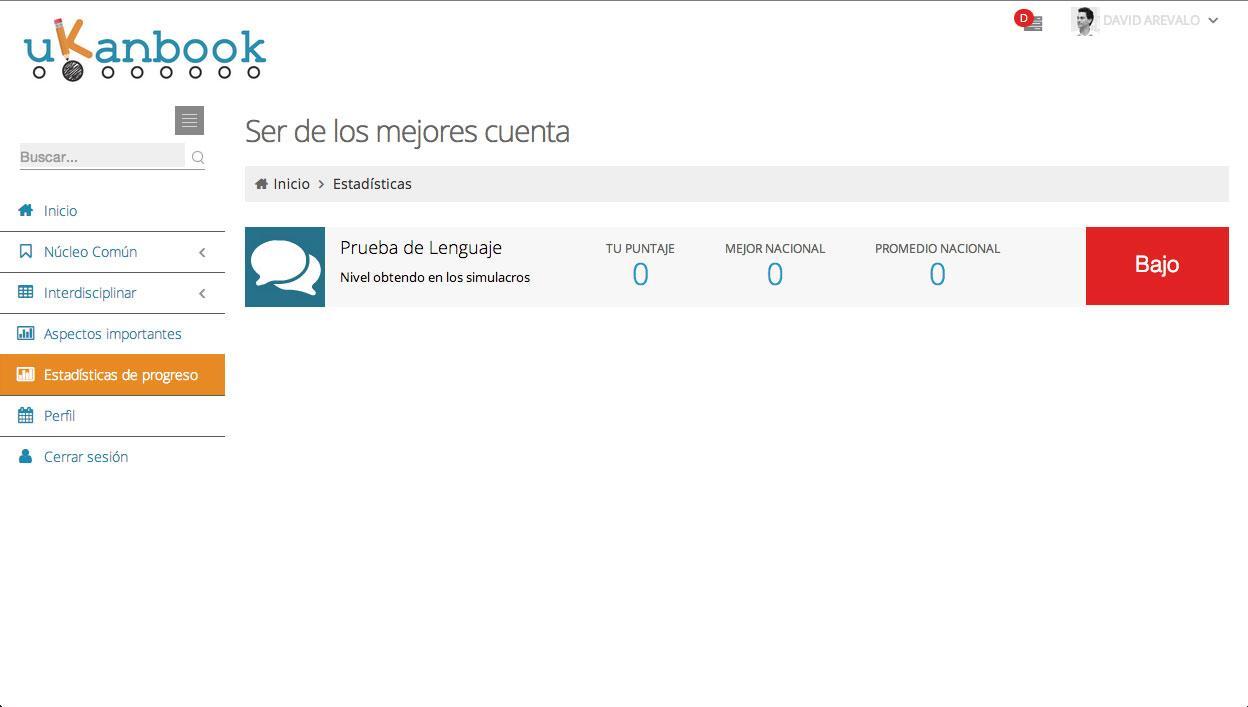Select Estadísticas de progreso menu item
The image size is (1248, 707).
pyautogui.click(x=120, y=375)
